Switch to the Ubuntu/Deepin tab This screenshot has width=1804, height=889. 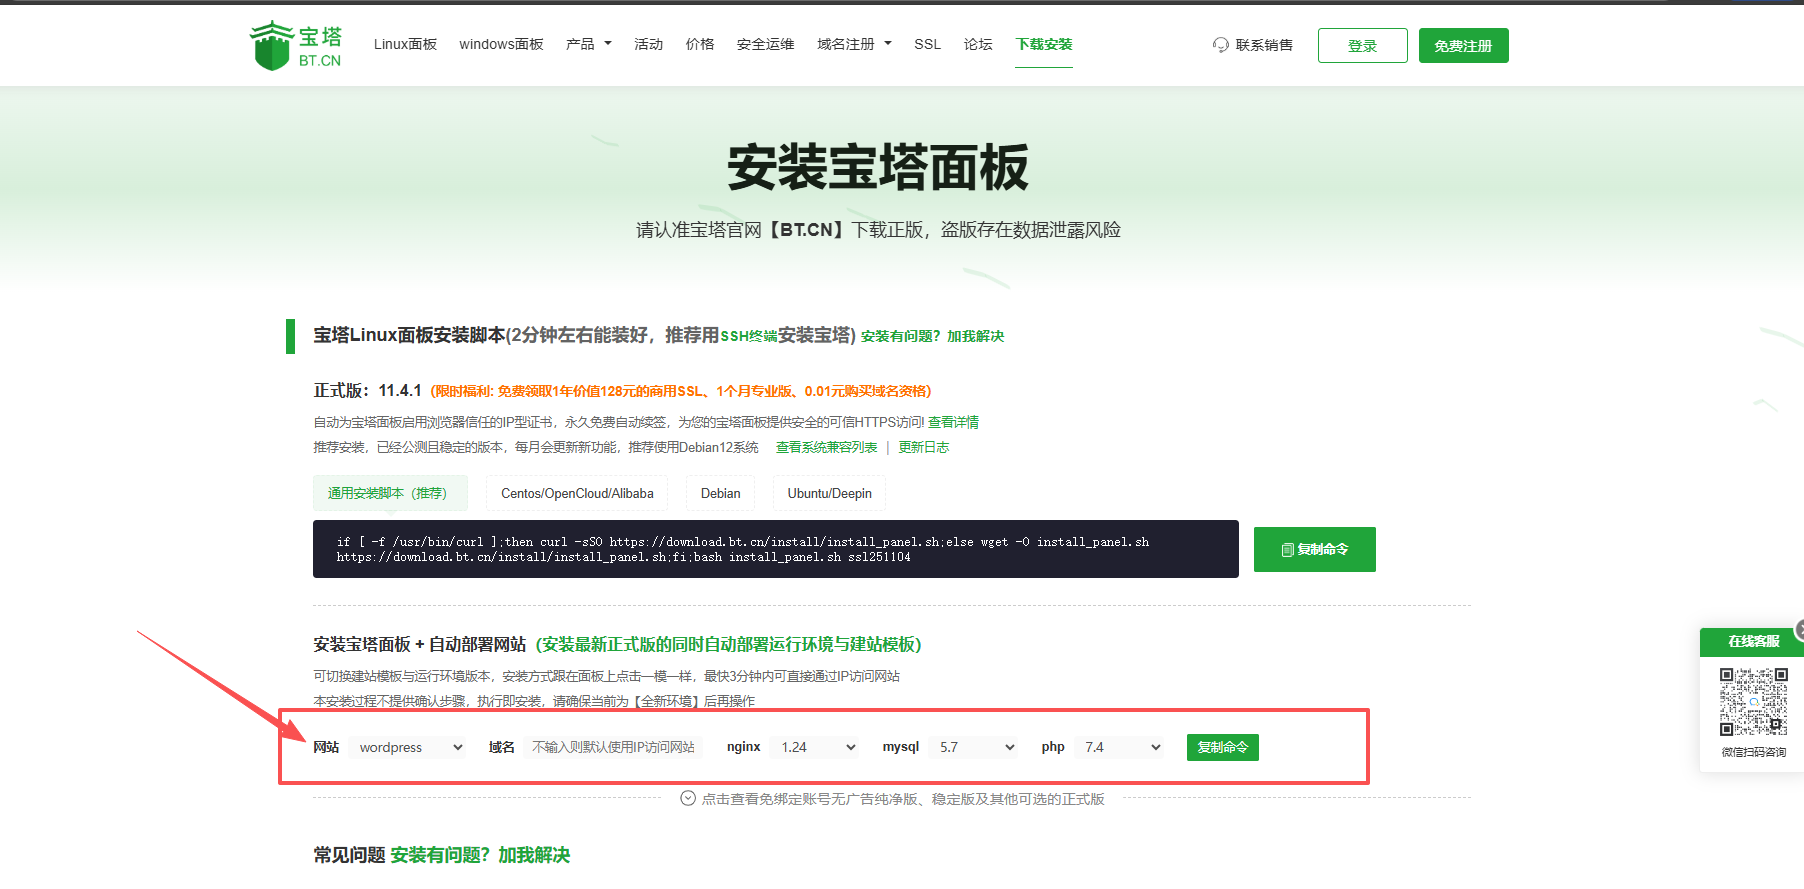[829, 493]
